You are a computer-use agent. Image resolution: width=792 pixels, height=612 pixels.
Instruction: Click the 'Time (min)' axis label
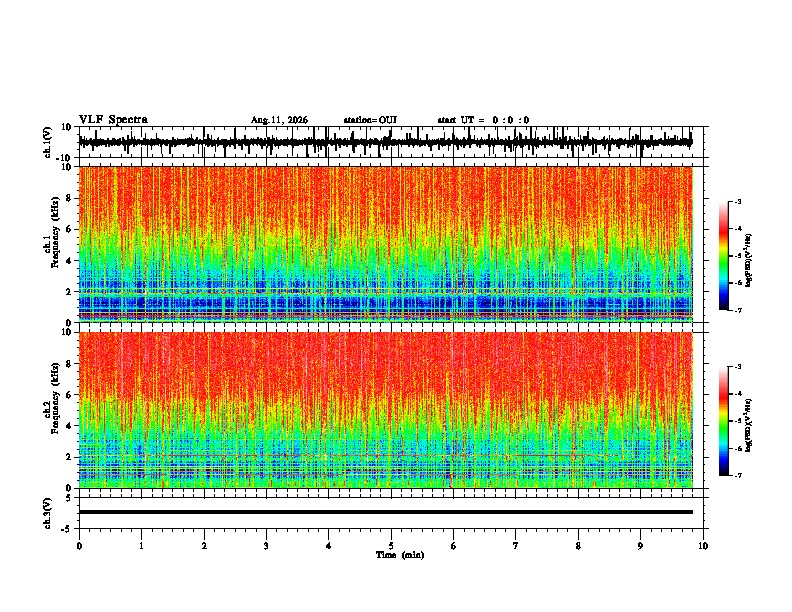point(400,555)
